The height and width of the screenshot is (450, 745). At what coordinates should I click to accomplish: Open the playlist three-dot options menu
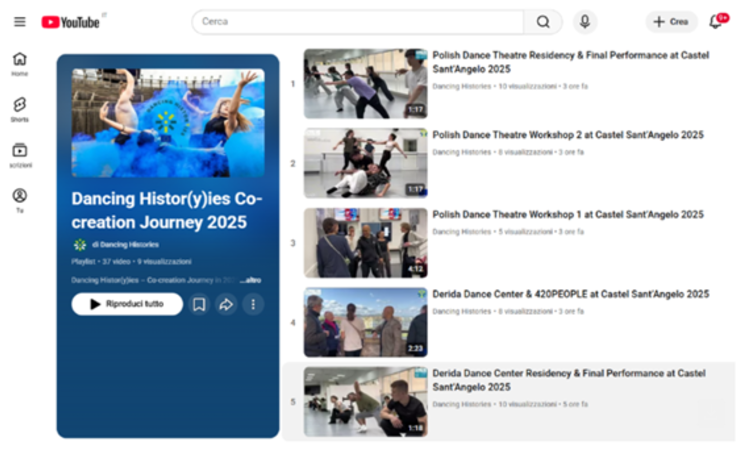253,304
